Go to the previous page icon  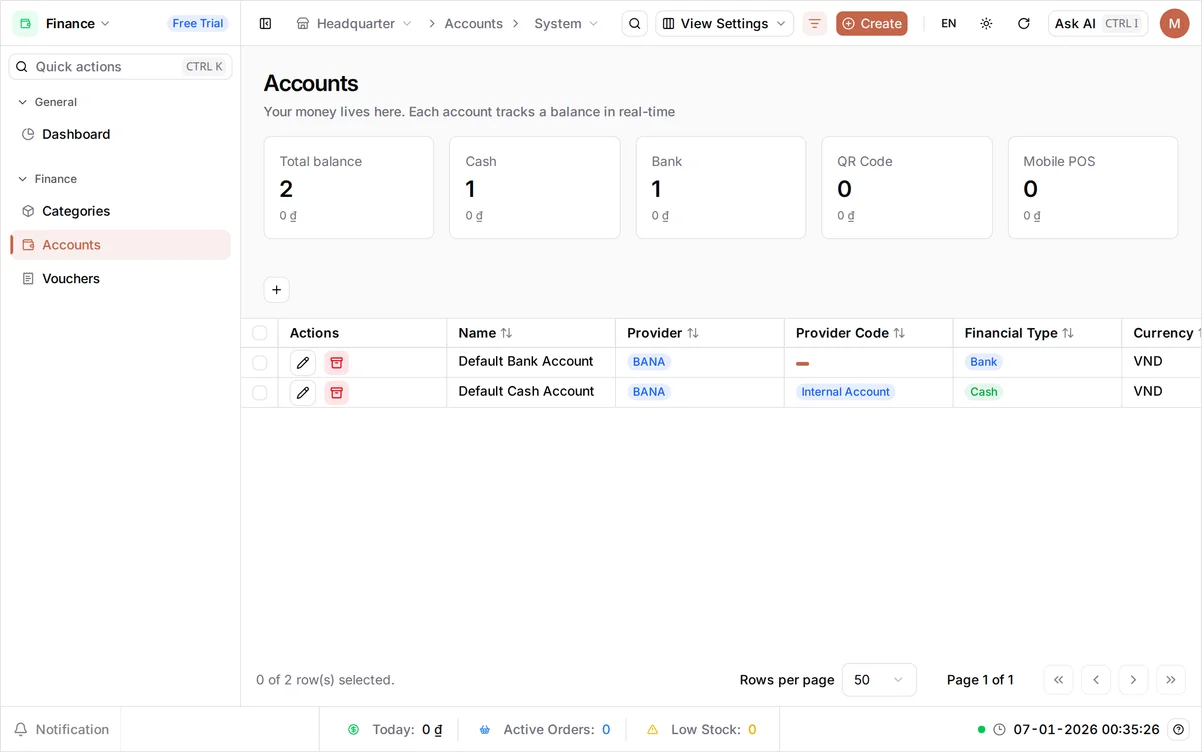(x=1096, y=680)
